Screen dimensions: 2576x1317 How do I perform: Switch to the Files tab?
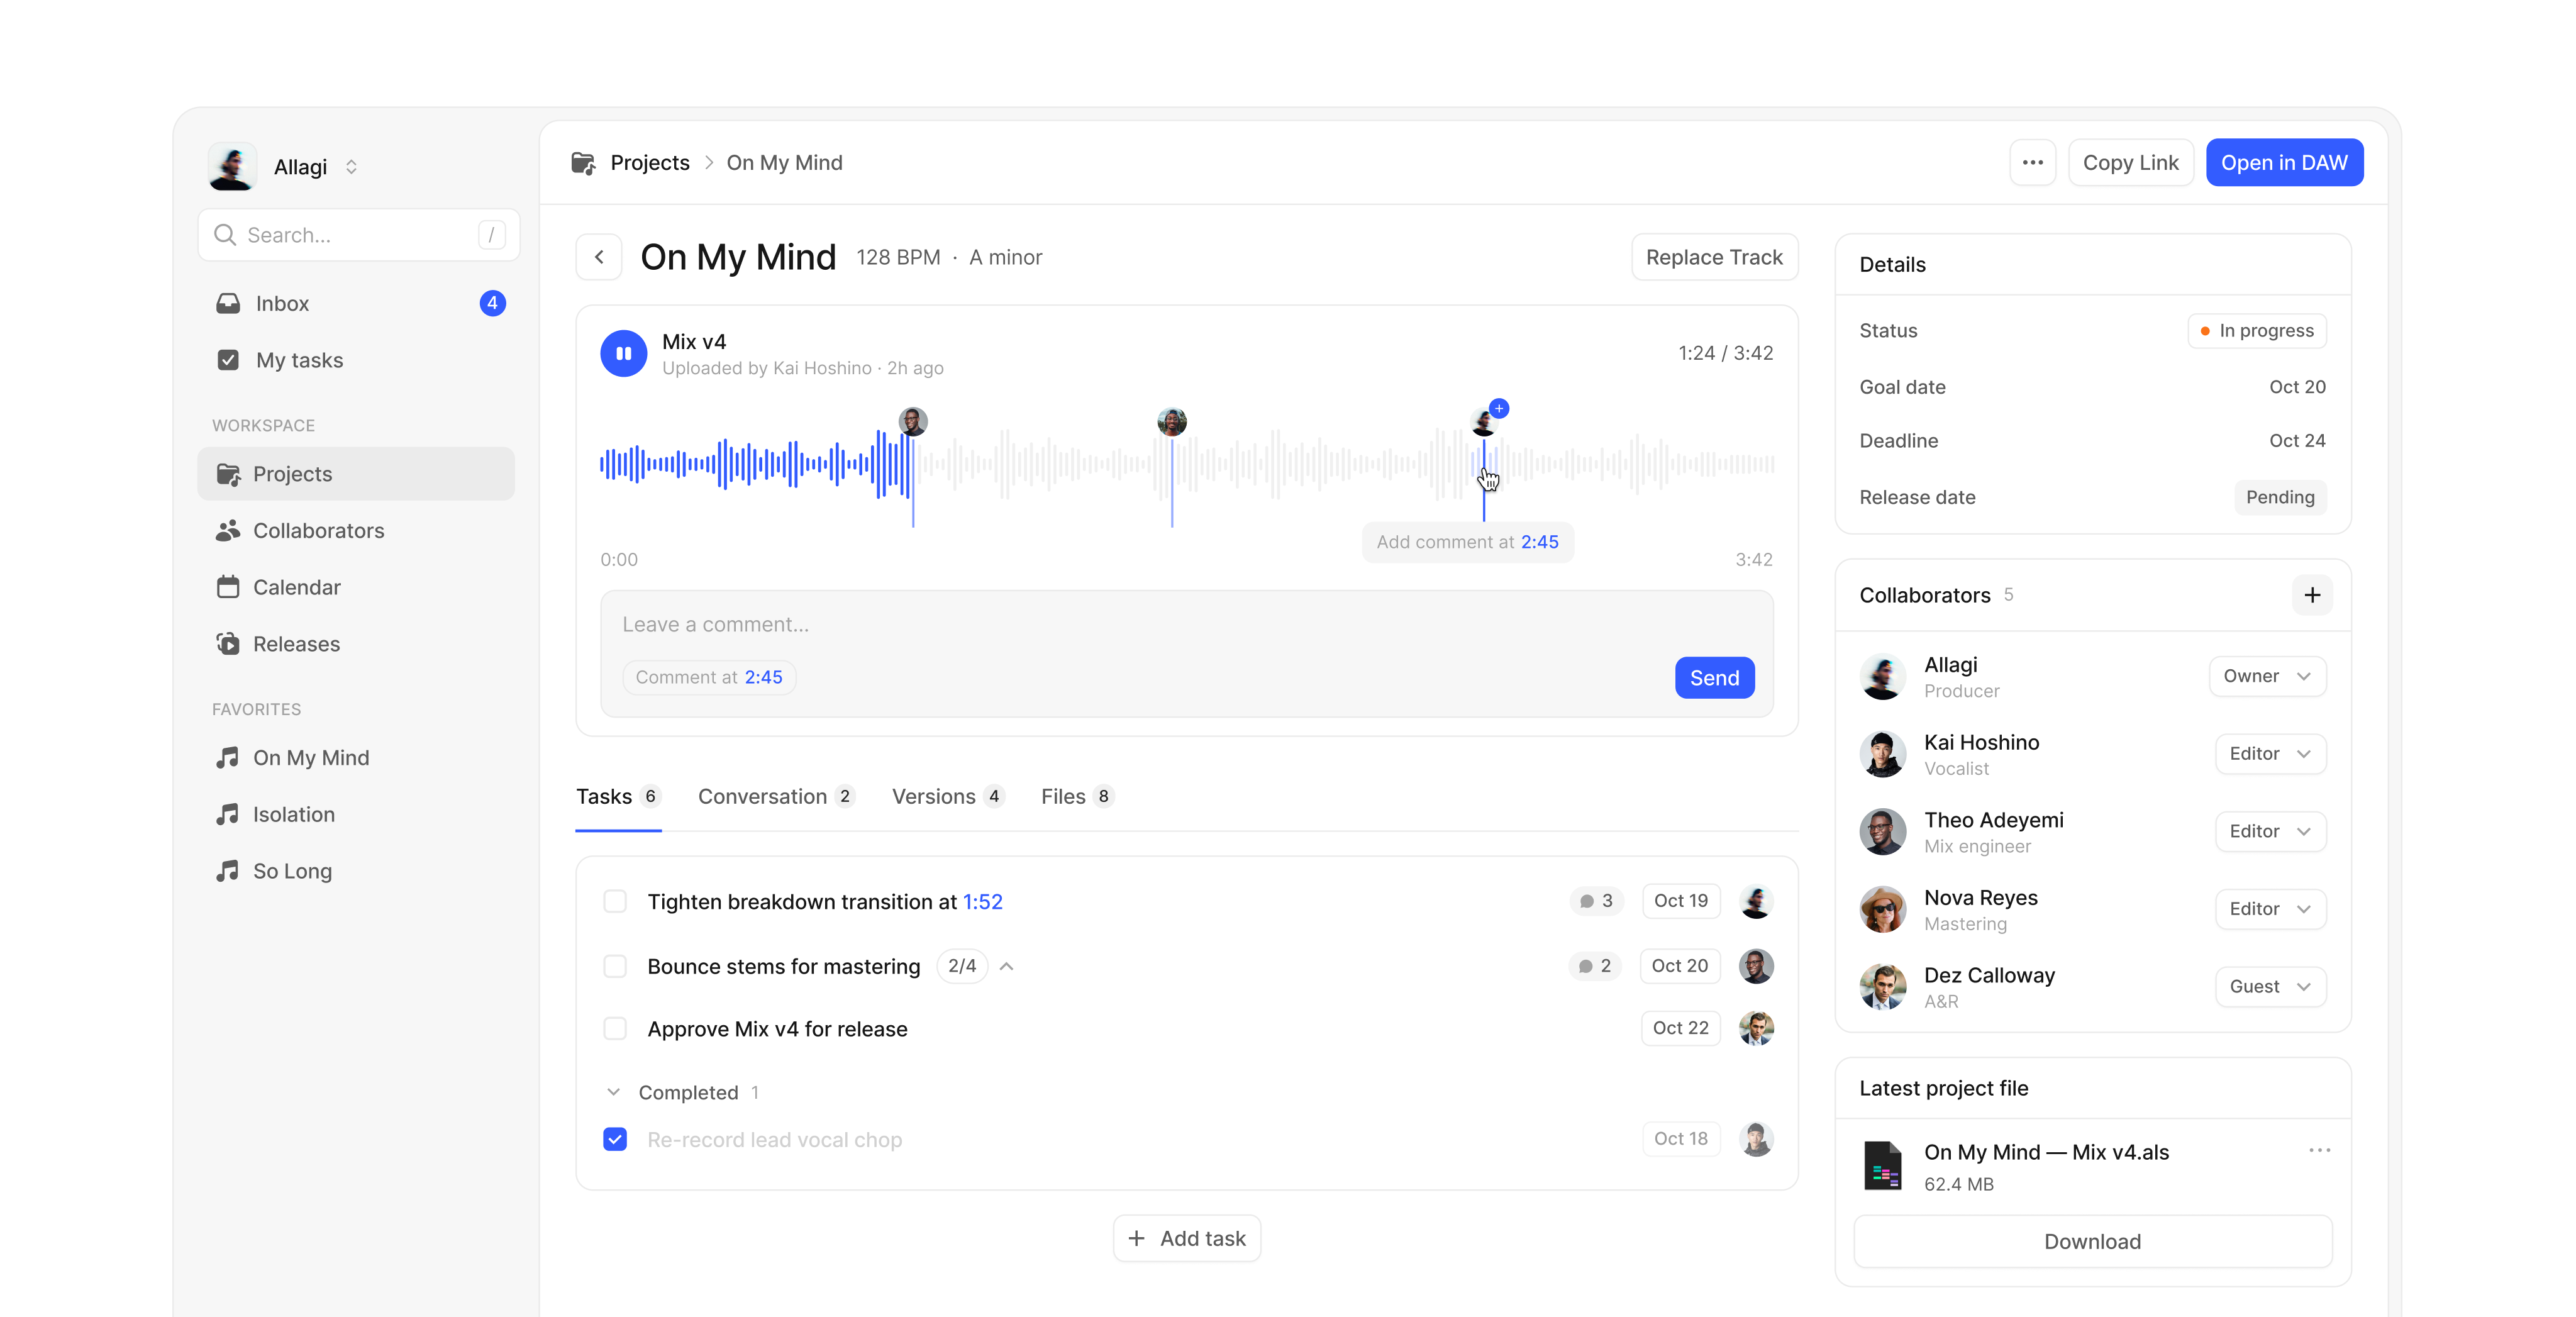1077,797
